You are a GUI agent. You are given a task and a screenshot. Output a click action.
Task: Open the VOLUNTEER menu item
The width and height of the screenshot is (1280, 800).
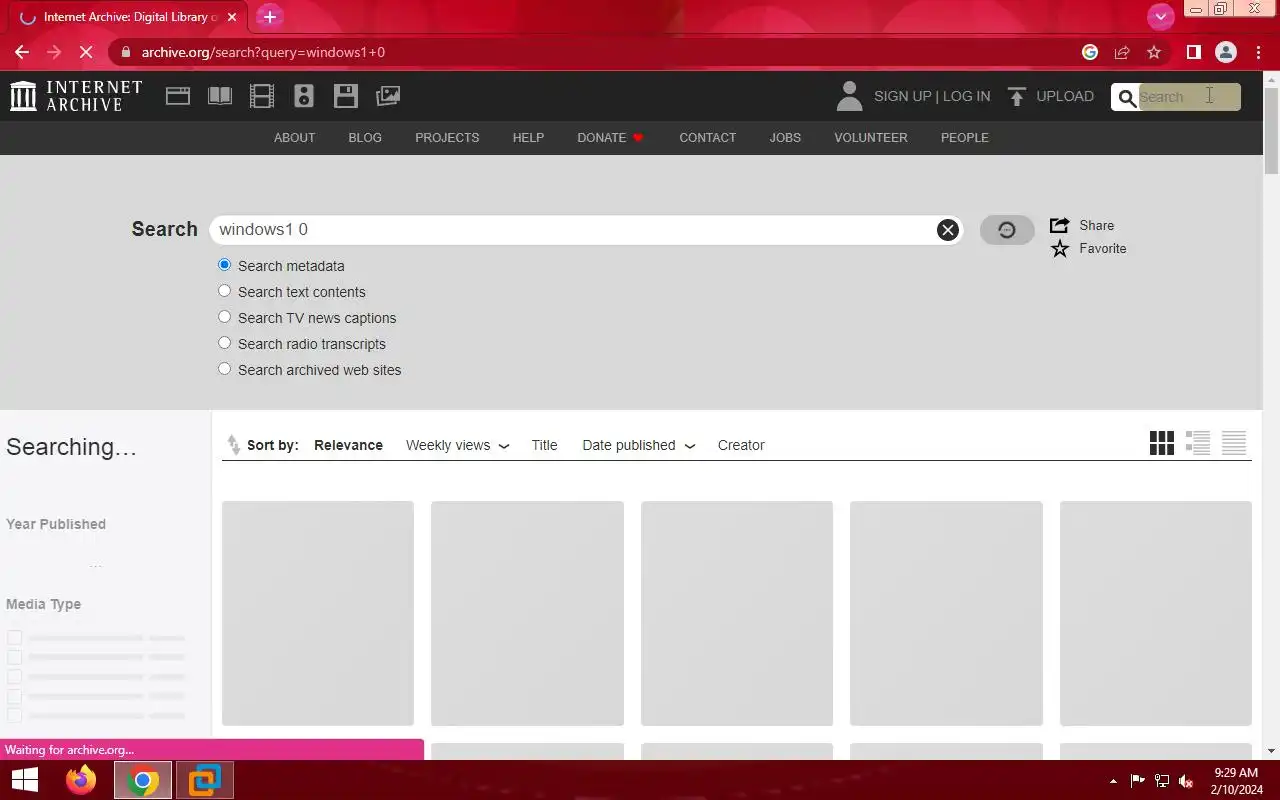871,138
